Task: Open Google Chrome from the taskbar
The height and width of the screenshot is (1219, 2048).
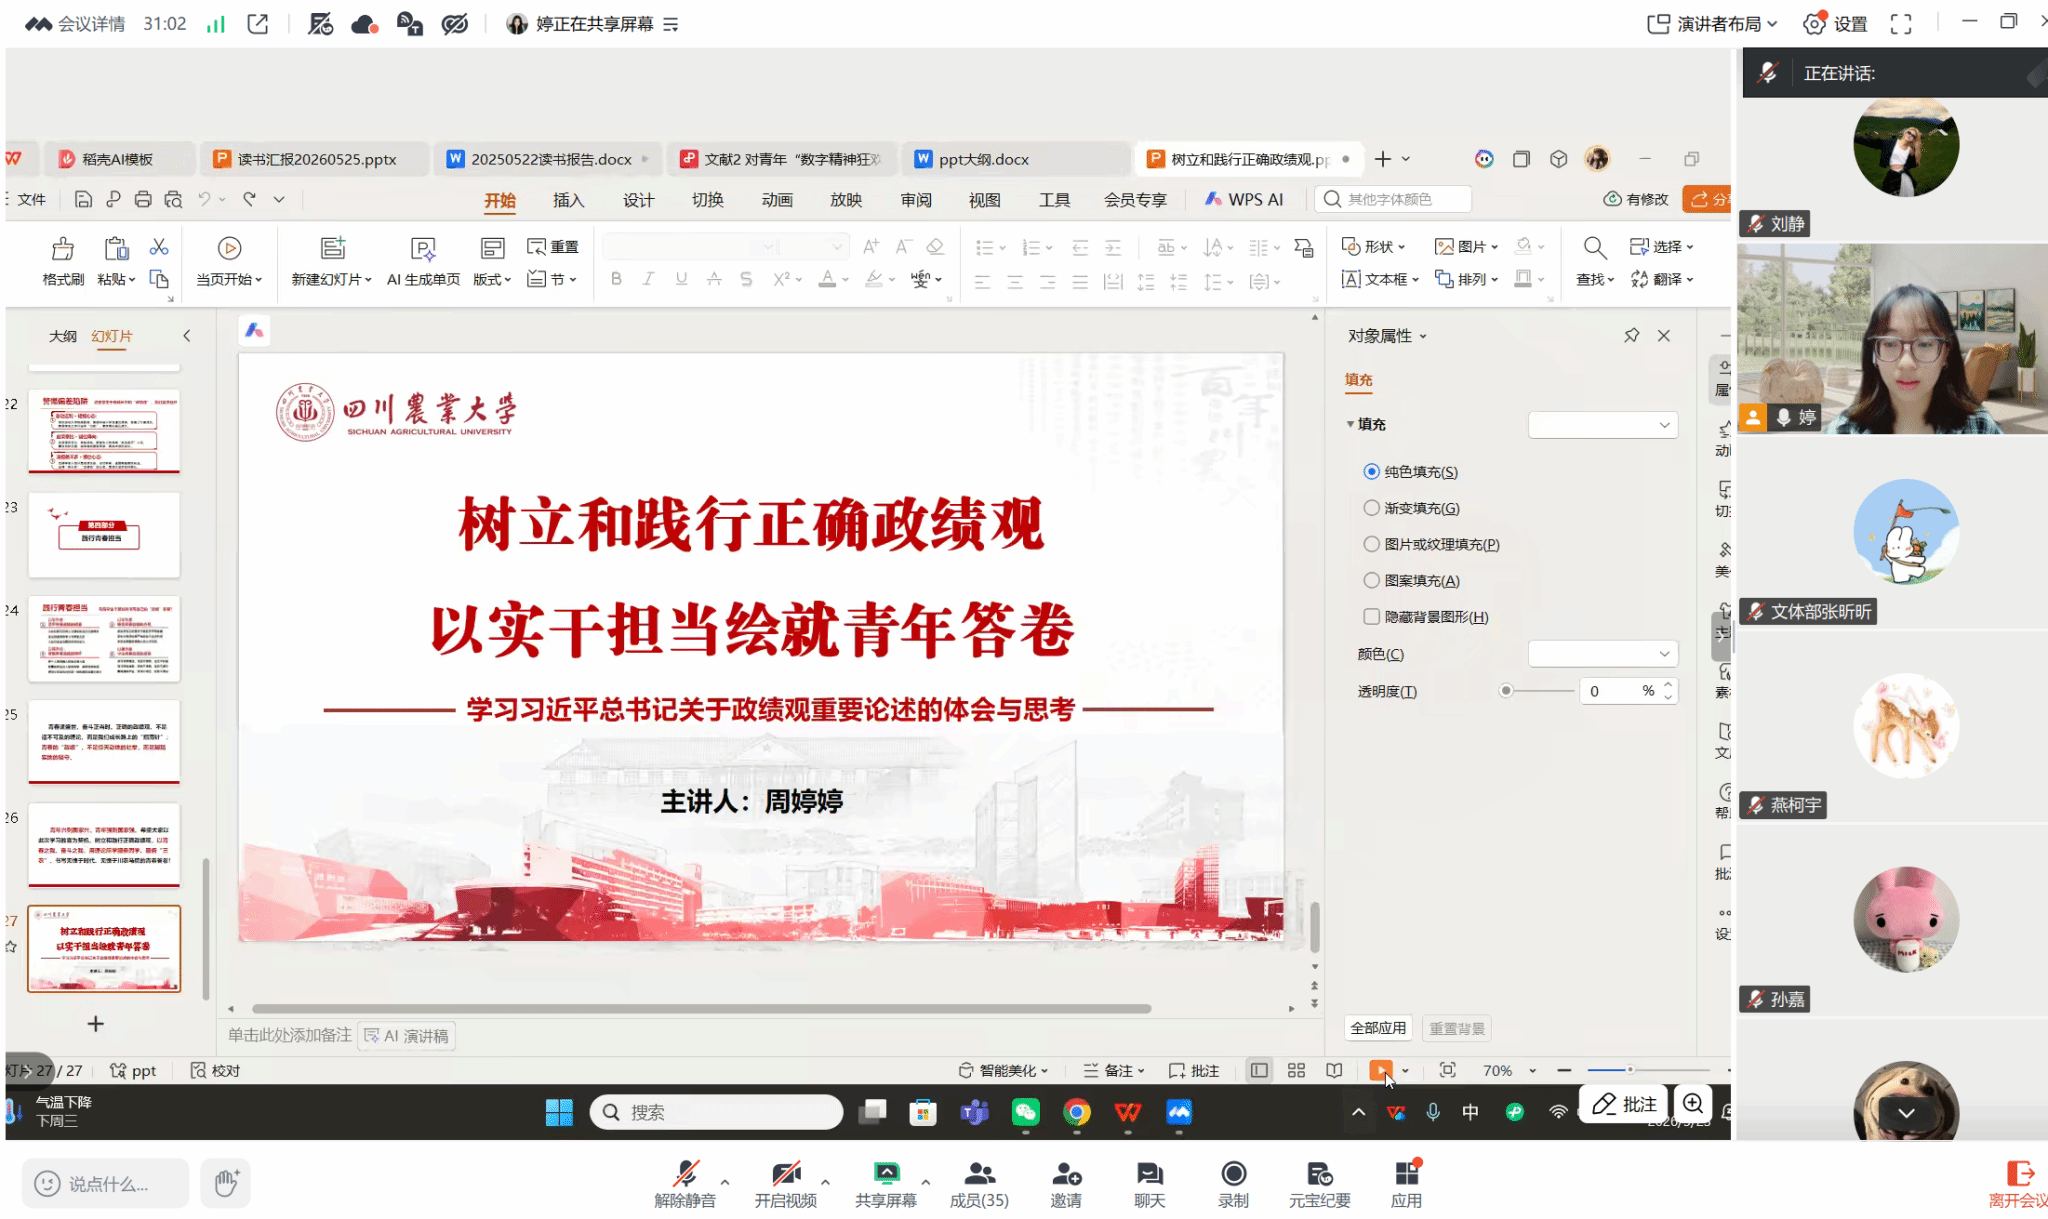Action: pos(1076,1112)
